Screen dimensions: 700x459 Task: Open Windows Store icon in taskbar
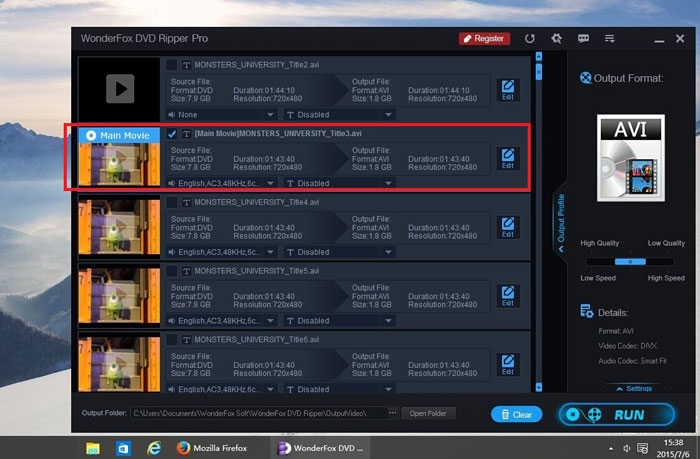pos(123,448)
